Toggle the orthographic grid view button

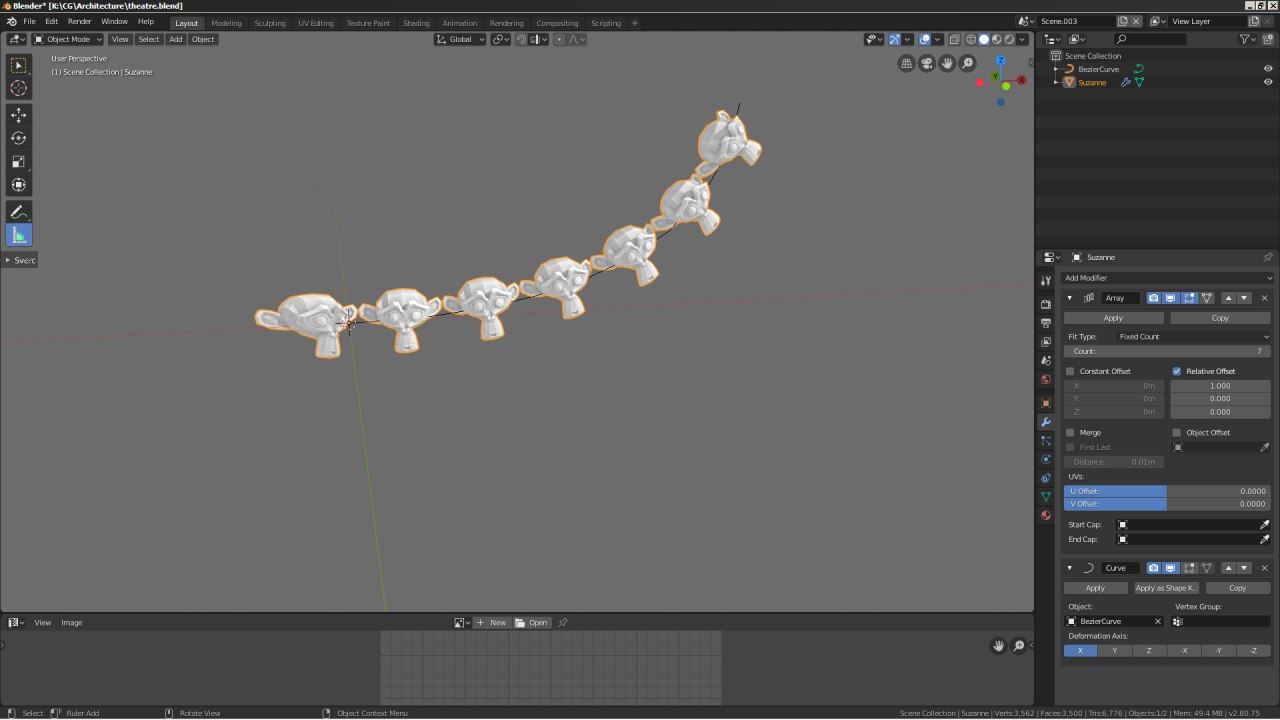coord(907,63)
